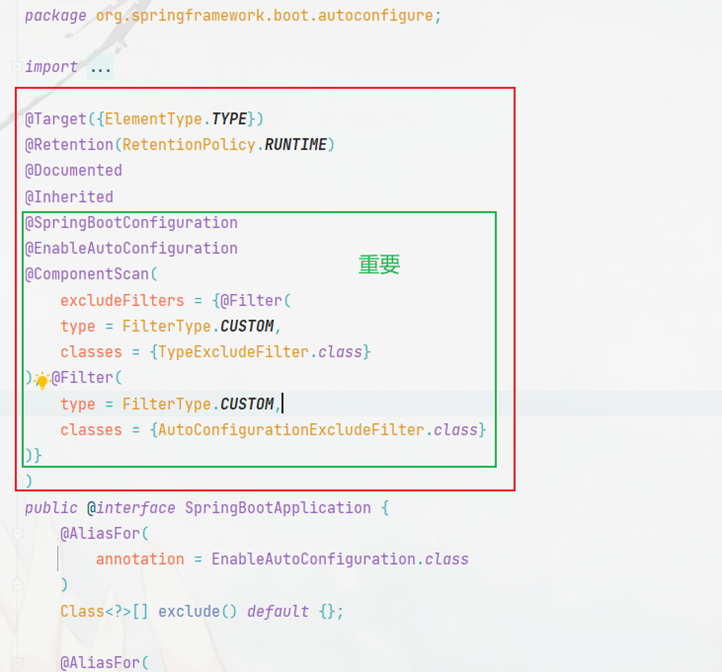
Task: Click '@Filter(' beside the lightbulb
Action: click(x=87, y=378)
